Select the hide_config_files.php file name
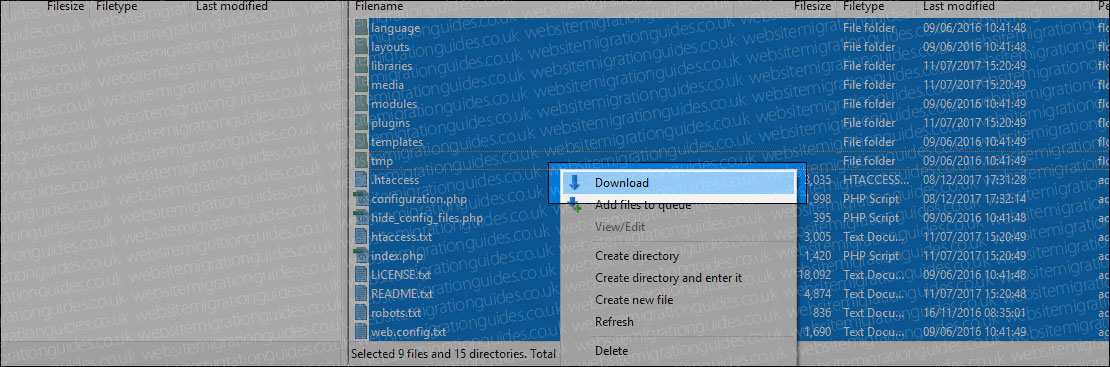Screen dimensions: 1110x367 427,218
